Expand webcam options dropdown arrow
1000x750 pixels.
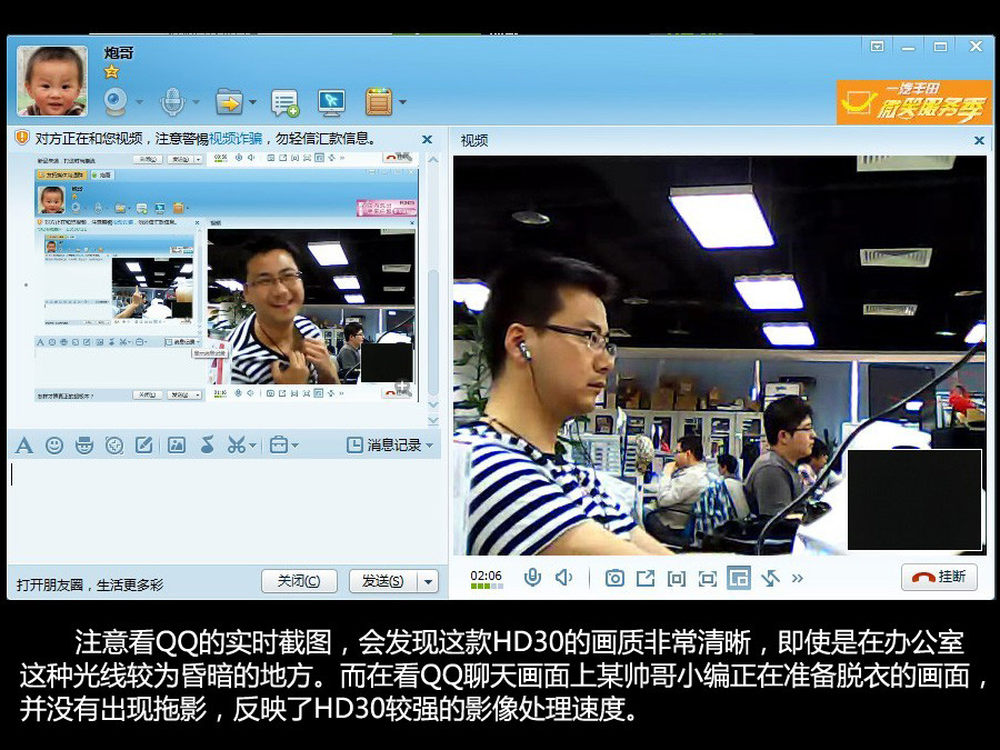pos(139,101)
